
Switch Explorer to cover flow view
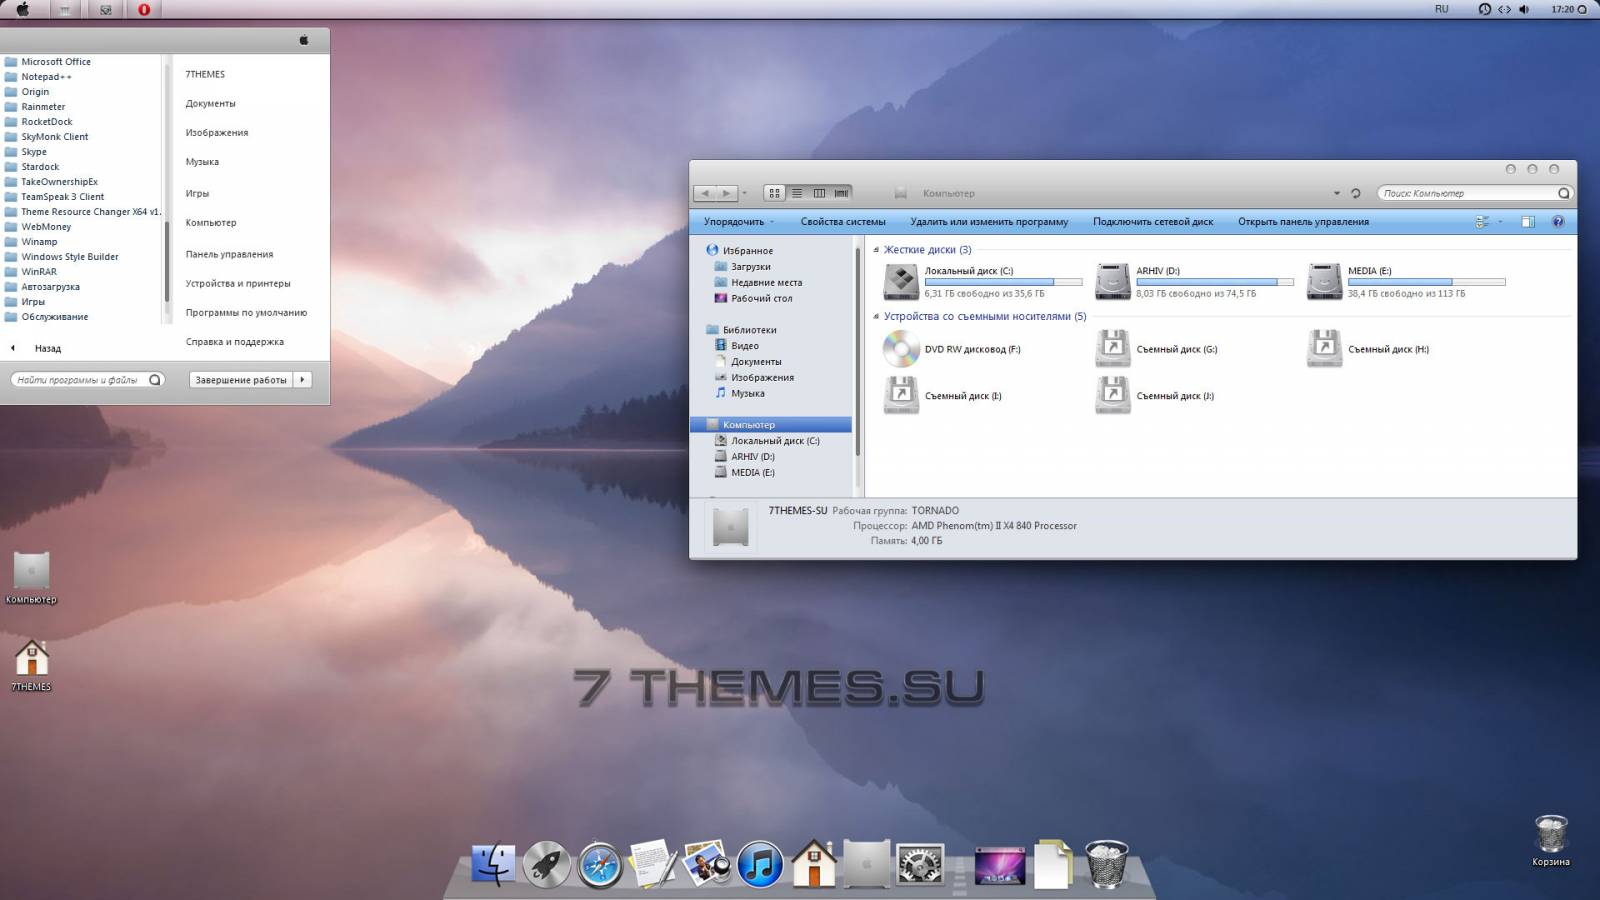(x=841, y=193)
